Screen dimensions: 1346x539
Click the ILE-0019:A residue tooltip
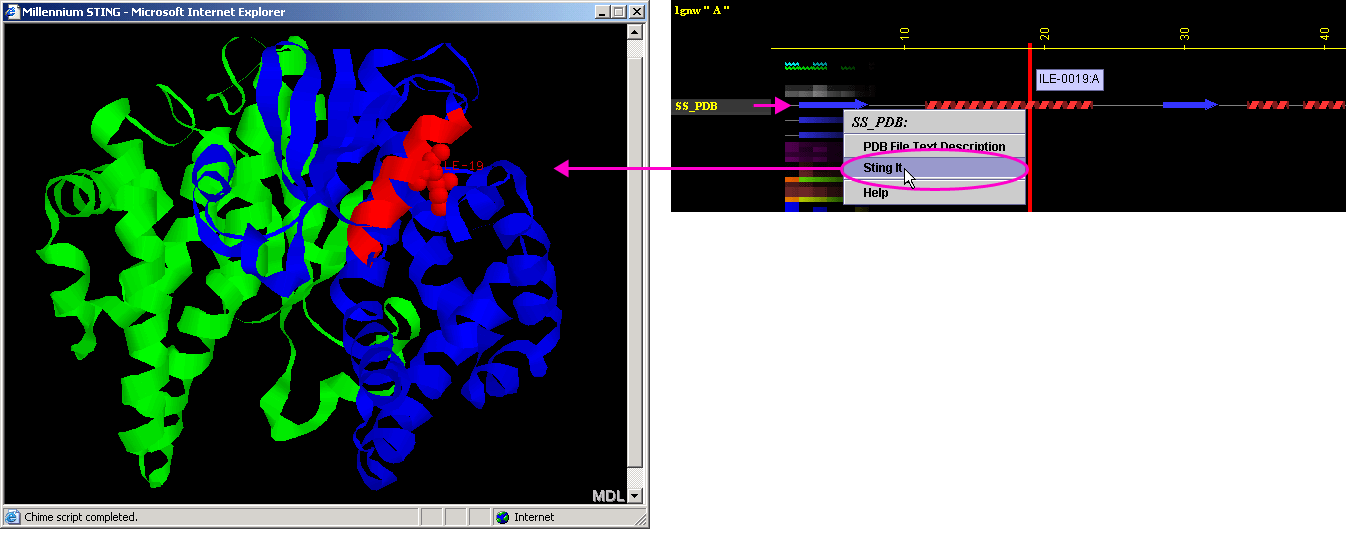coord(1069,79)
